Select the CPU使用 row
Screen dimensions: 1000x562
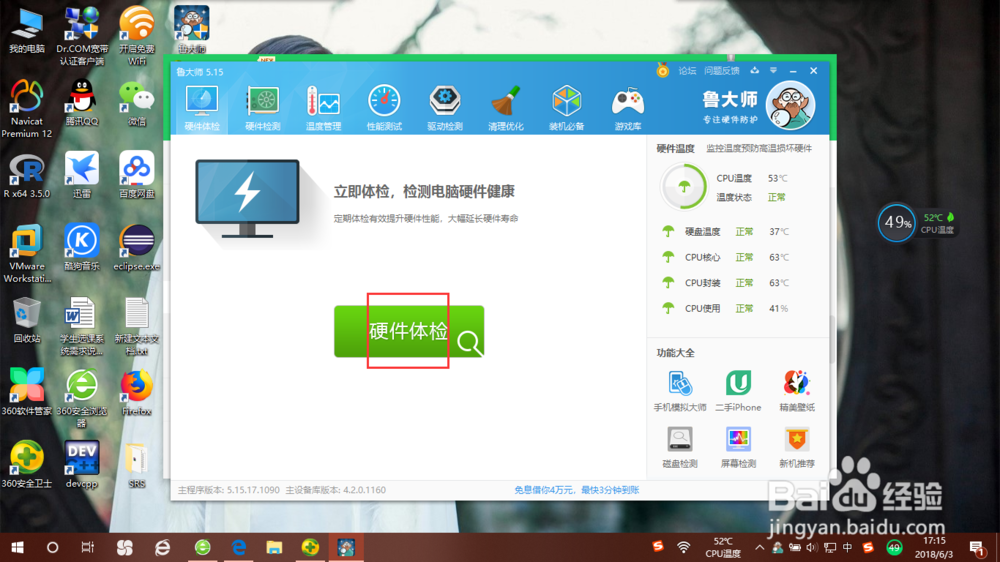point(727,308)
